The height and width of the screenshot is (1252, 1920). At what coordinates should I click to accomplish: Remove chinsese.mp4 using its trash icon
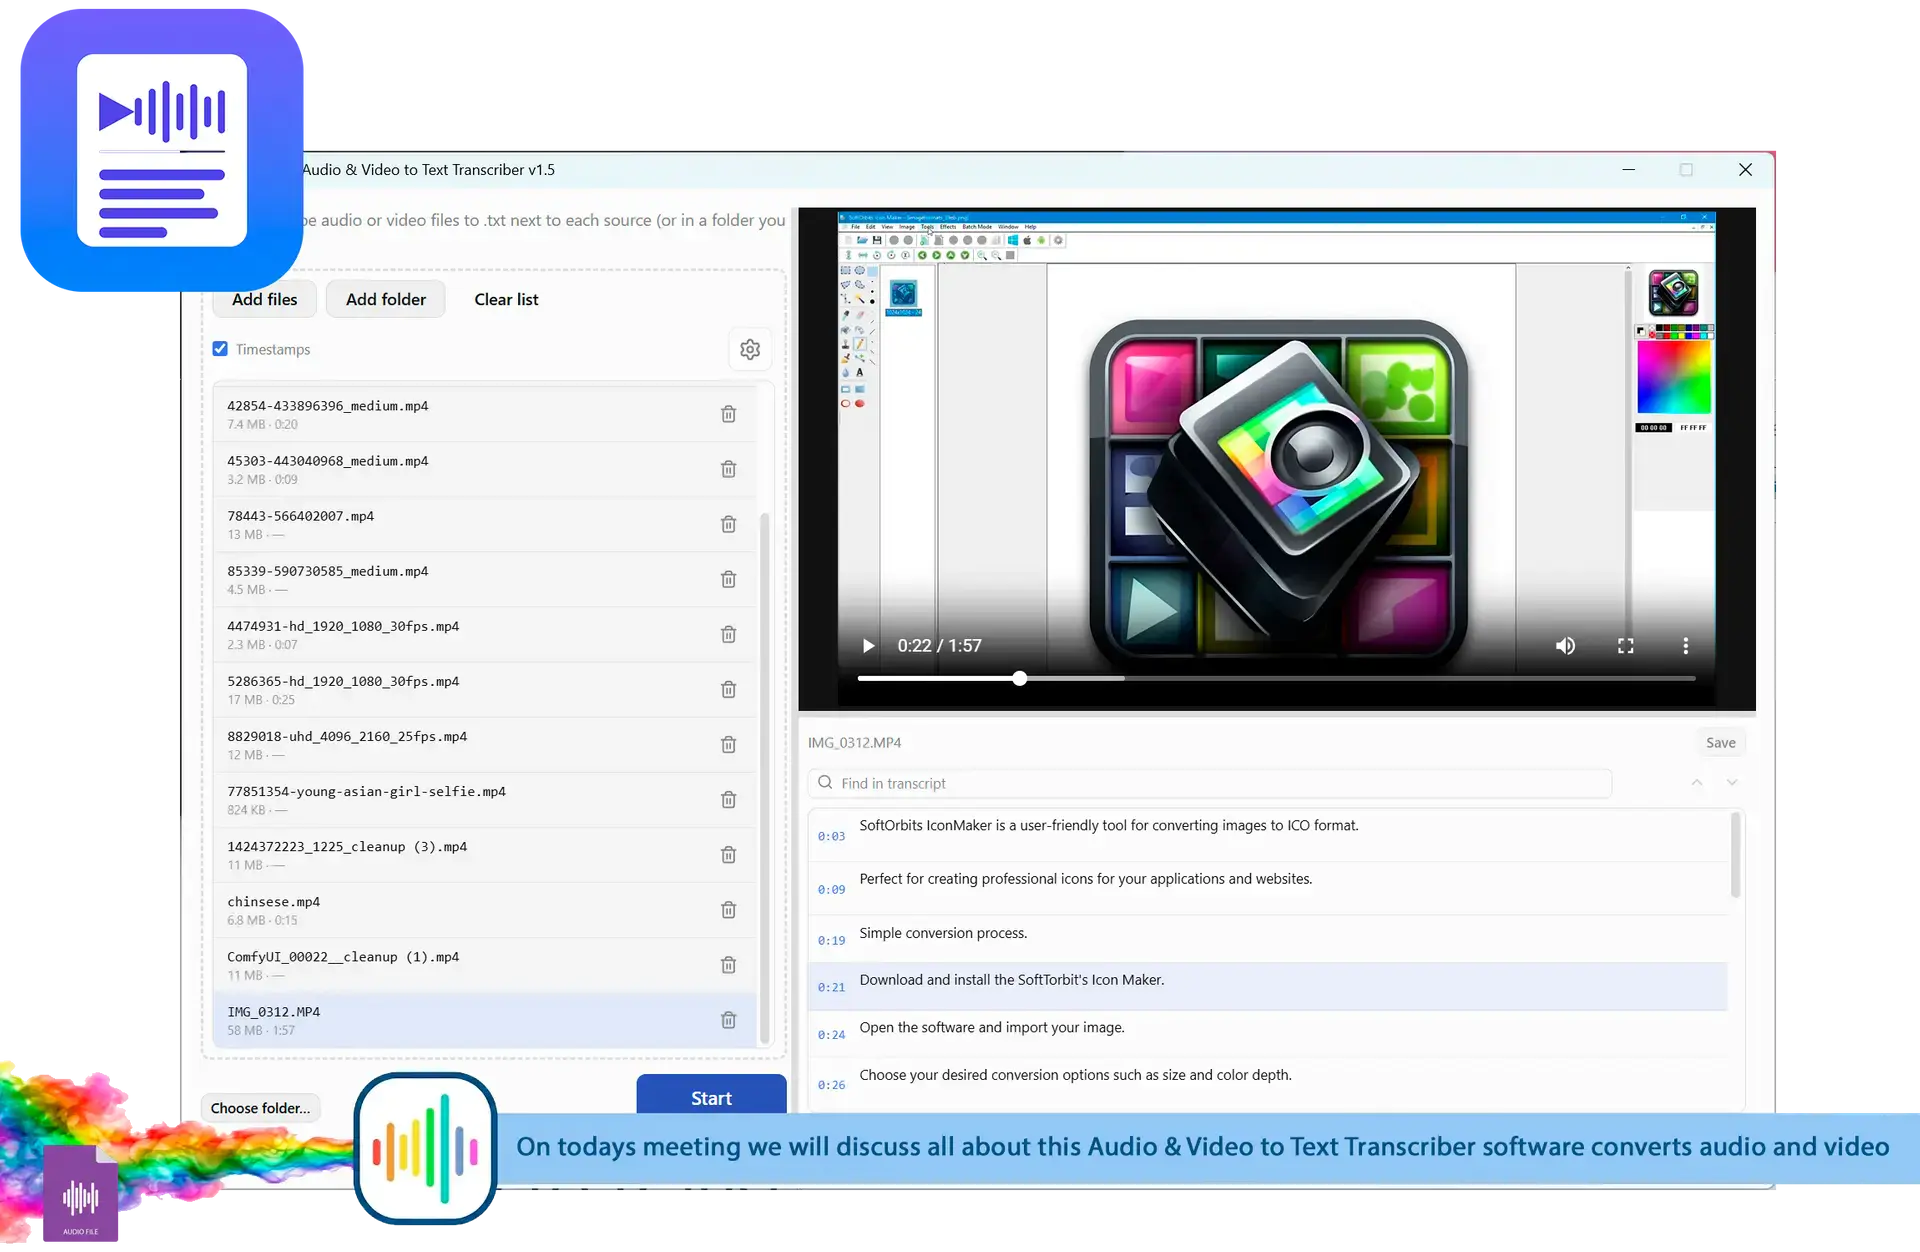729,910
